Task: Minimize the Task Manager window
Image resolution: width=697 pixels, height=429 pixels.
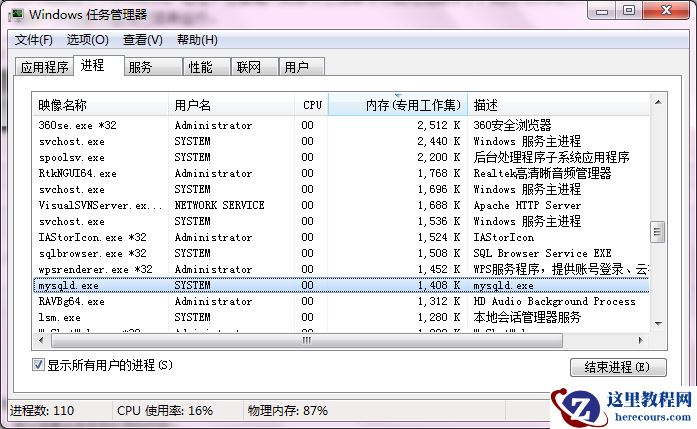Action: click(x=602, y=11)
